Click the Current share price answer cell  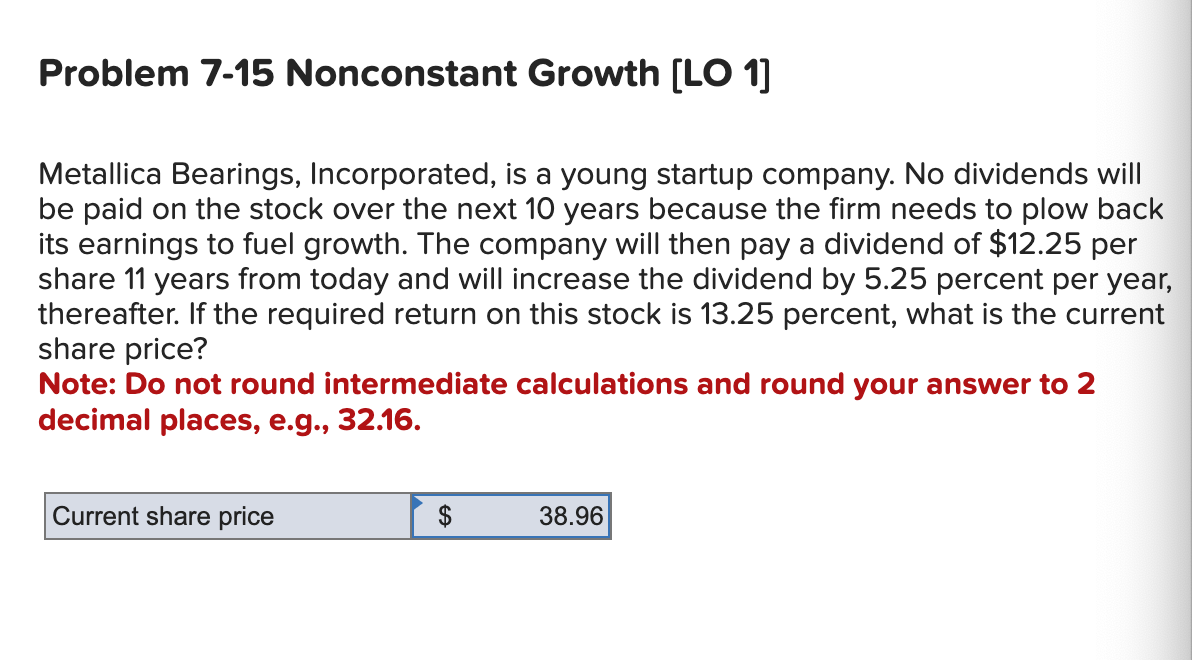tap(510, 517)
